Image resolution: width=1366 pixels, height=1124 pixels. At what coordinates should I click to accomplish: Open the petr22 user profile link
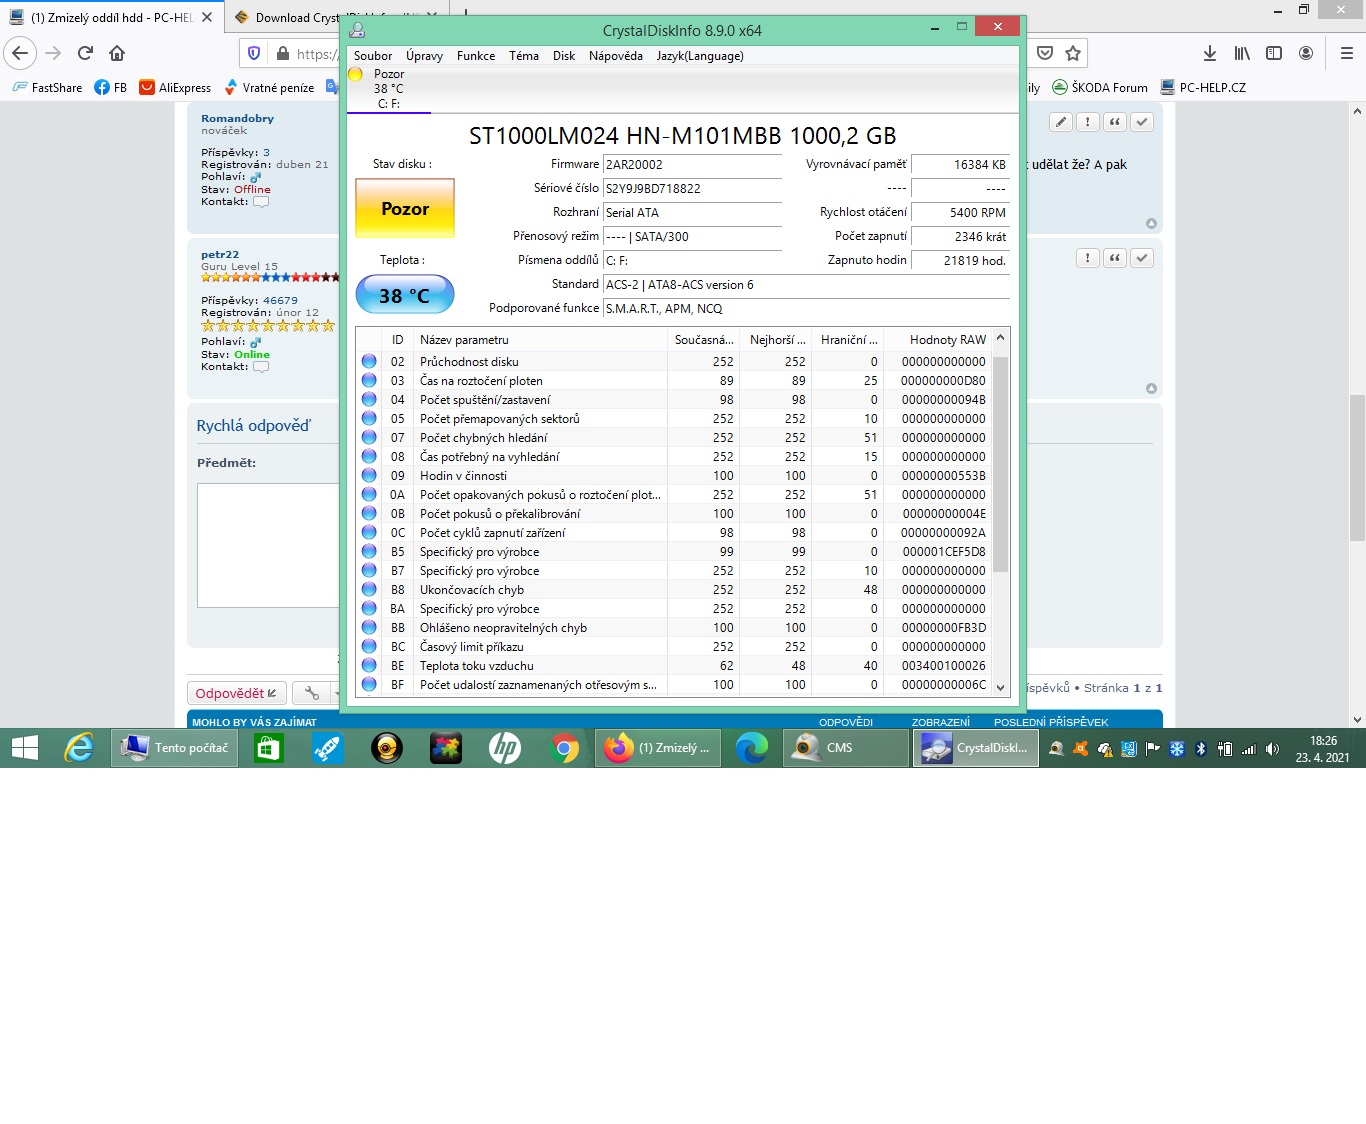(x=220, y=255)
